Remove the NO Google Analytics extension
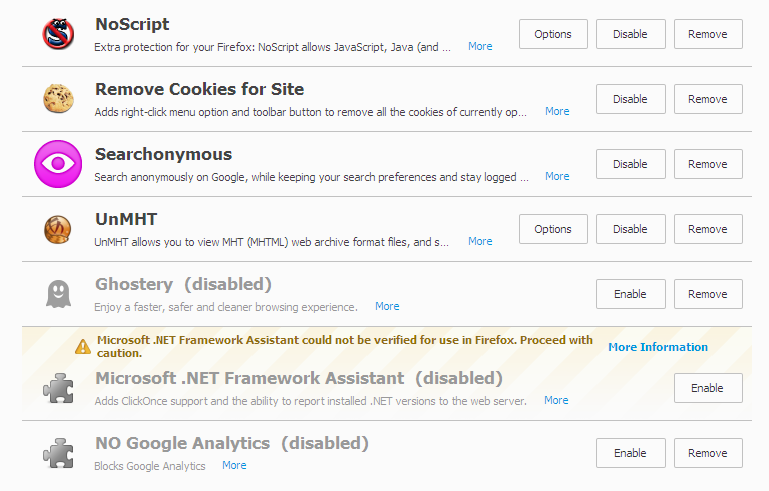Image resolution: width=769 pixels, height=491 pixels. [707, 453]
